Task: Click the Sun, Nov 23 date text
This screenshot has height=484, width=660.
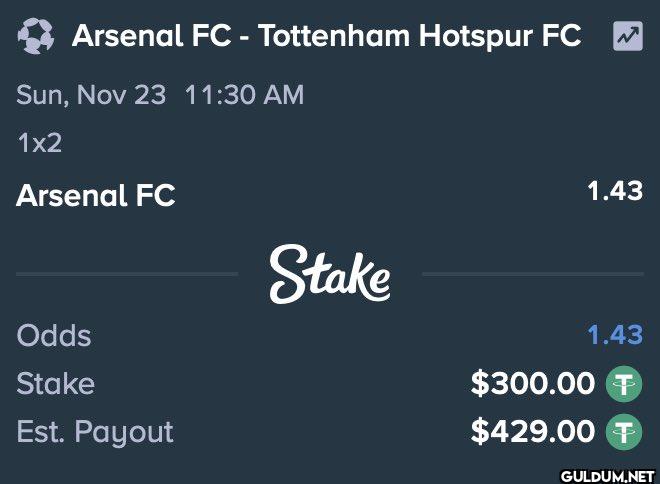Action: [91, 95]
